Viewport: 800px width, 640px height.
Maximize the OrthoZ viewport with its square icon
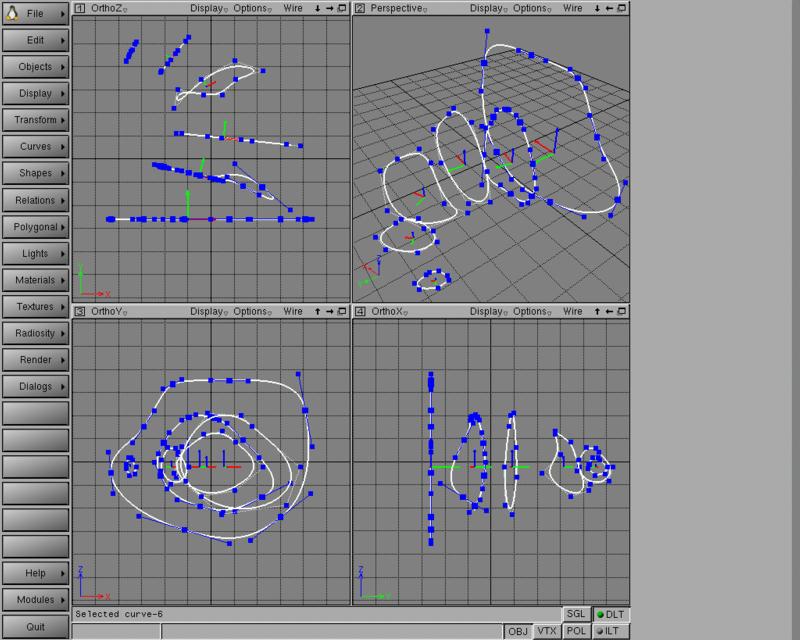point(342,8)
